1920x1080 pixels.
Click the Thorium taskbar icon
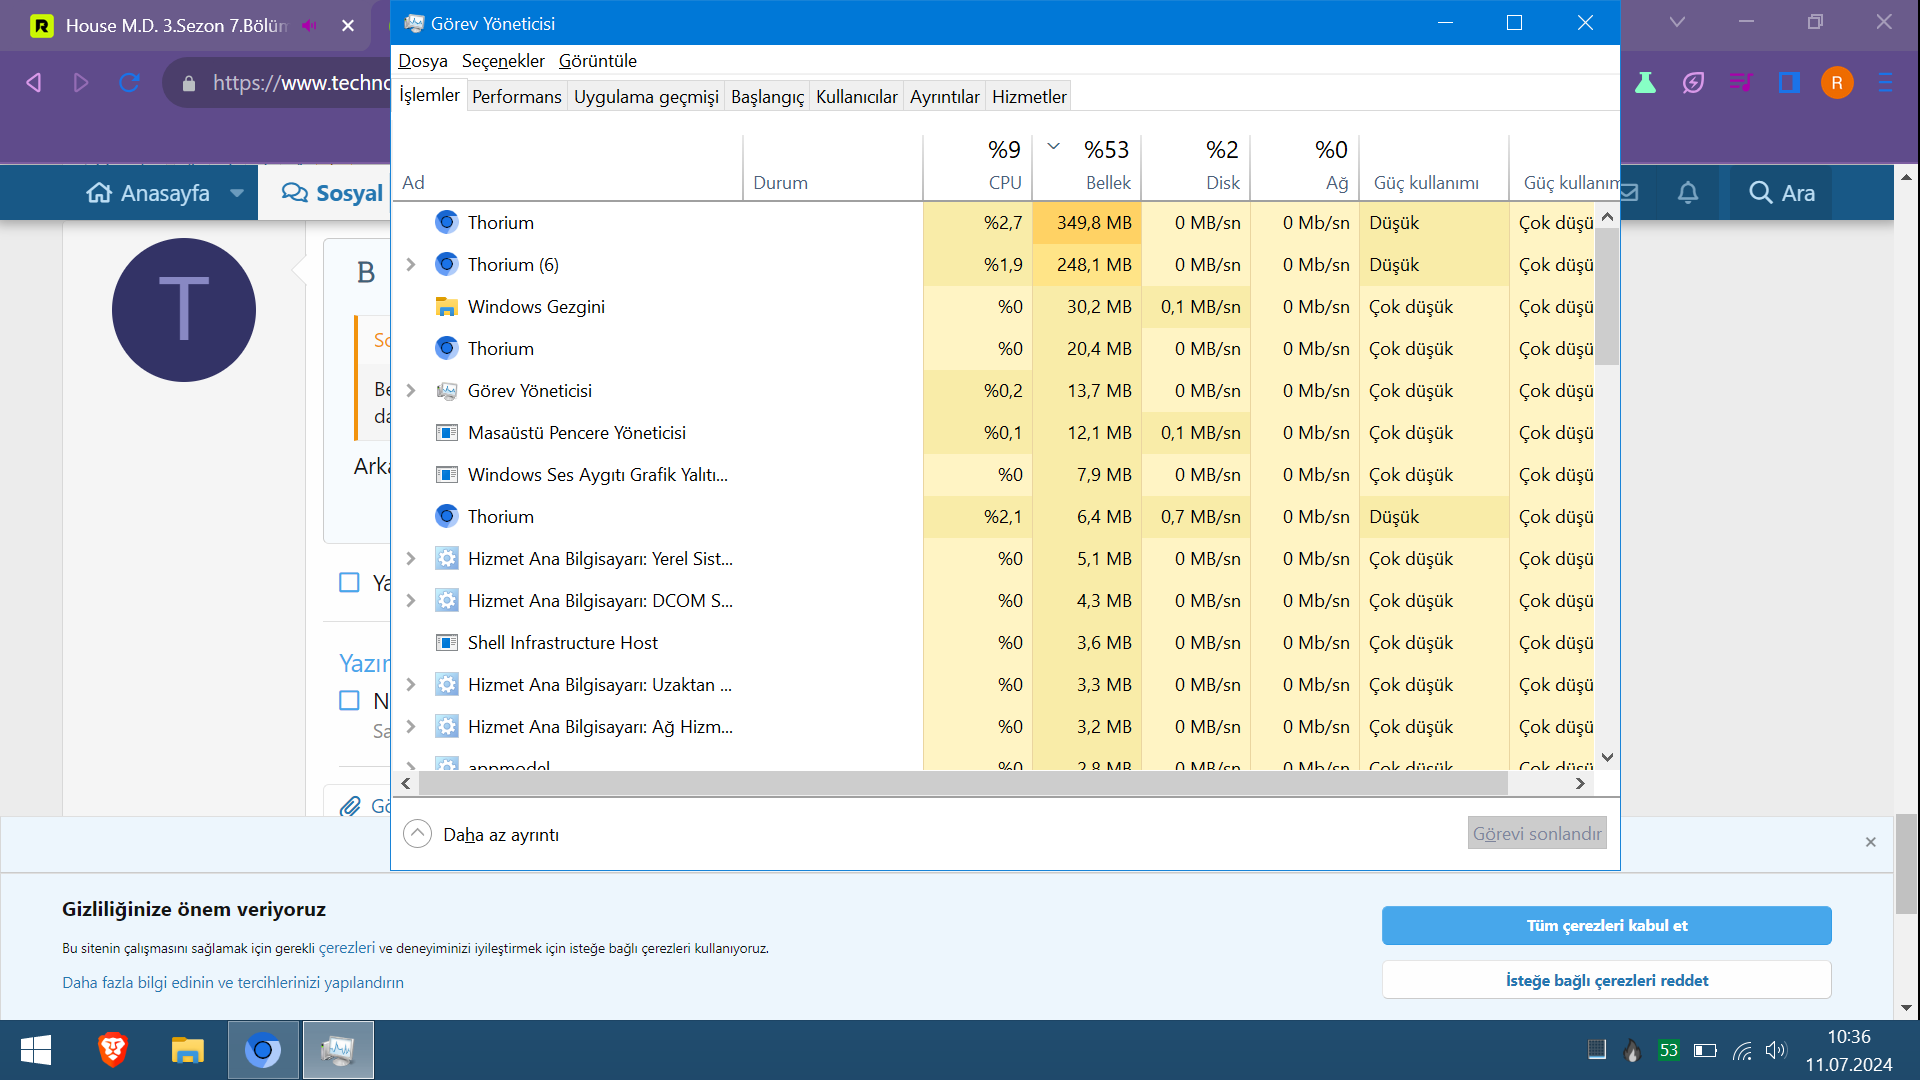(x=263, y=1050)
